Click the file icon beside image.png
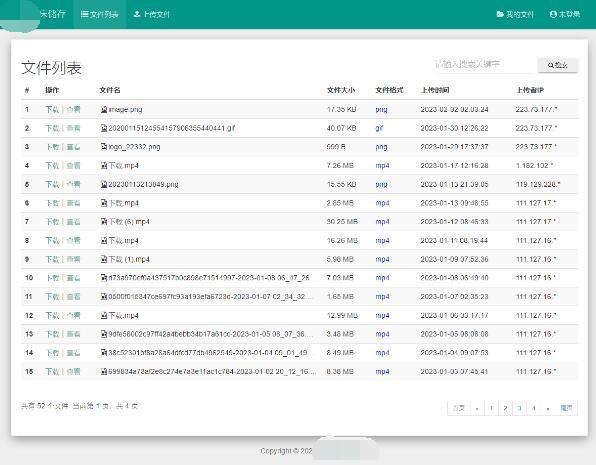 104,110
